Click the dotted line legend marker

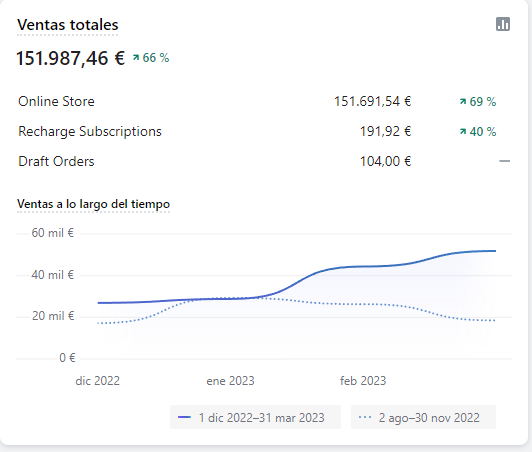pos(365,417)
